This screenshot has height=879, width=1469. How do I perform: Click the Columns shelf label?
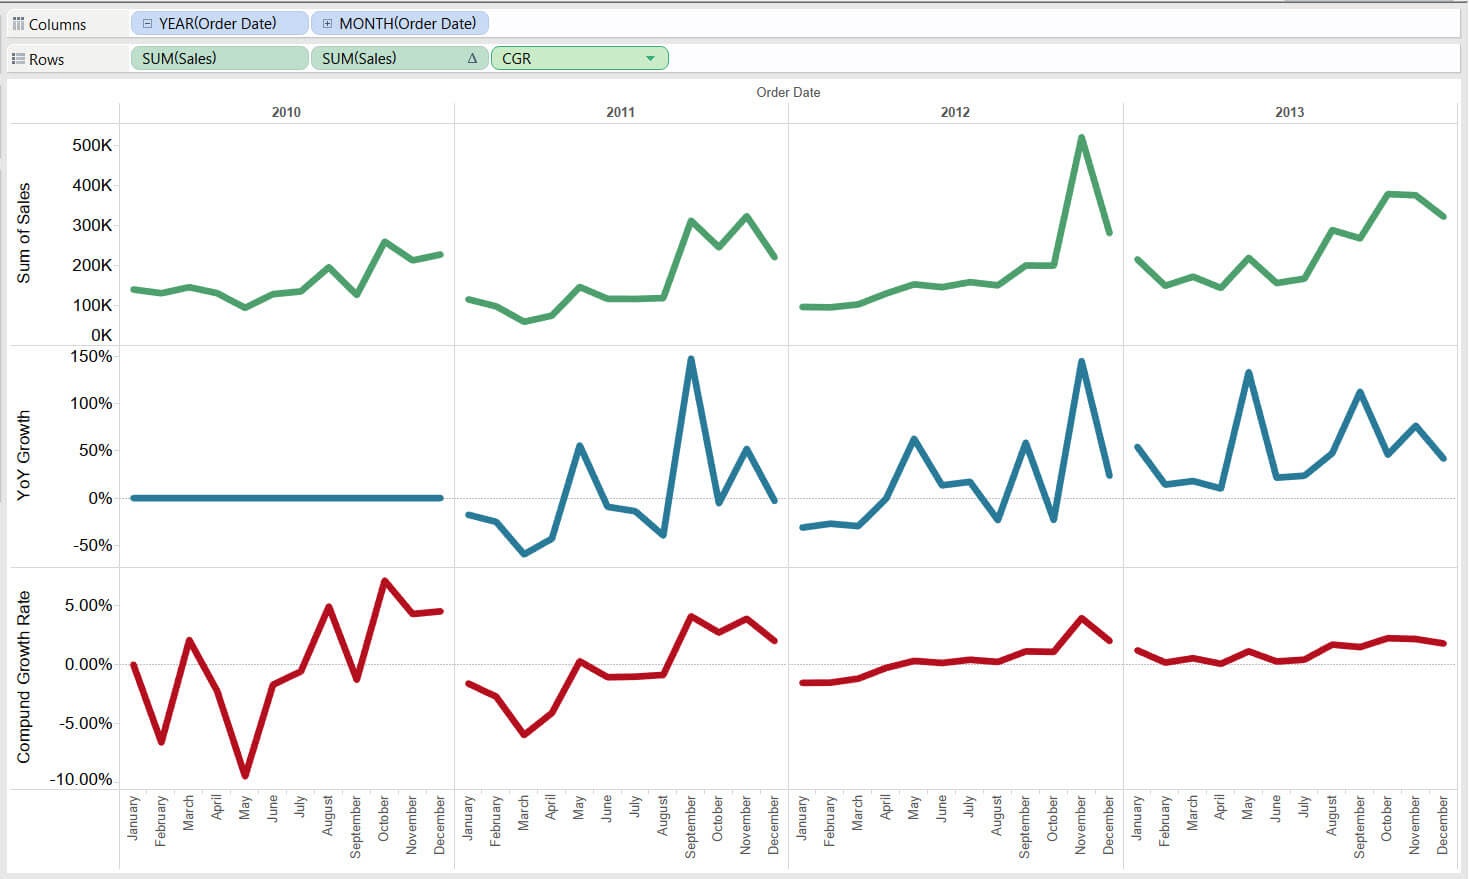[57, 24]
